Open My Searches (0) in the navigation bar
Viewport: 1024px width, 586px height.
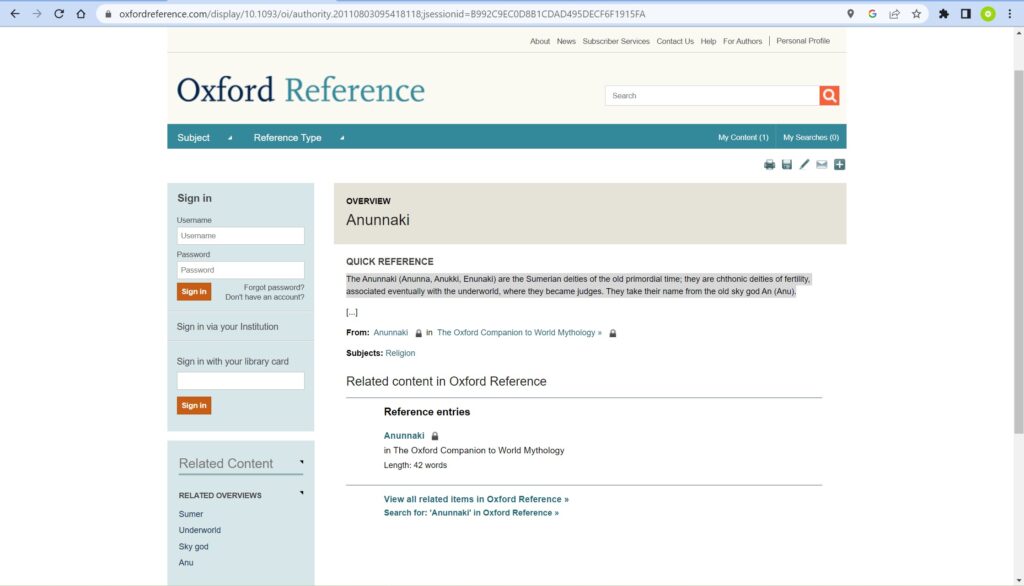click(810, 138)
